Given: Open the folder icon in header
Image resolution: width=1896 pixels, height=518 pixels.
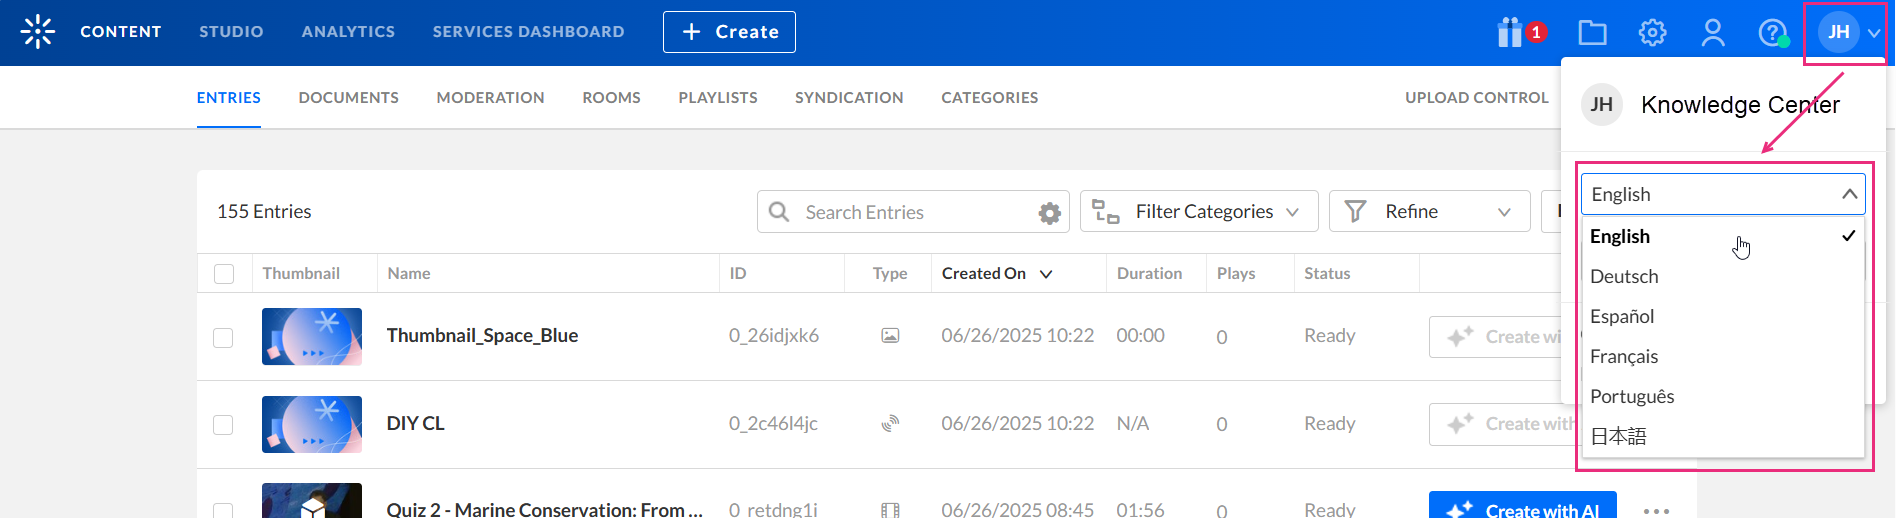Looking at the screenshot, I should point(1592,32).
